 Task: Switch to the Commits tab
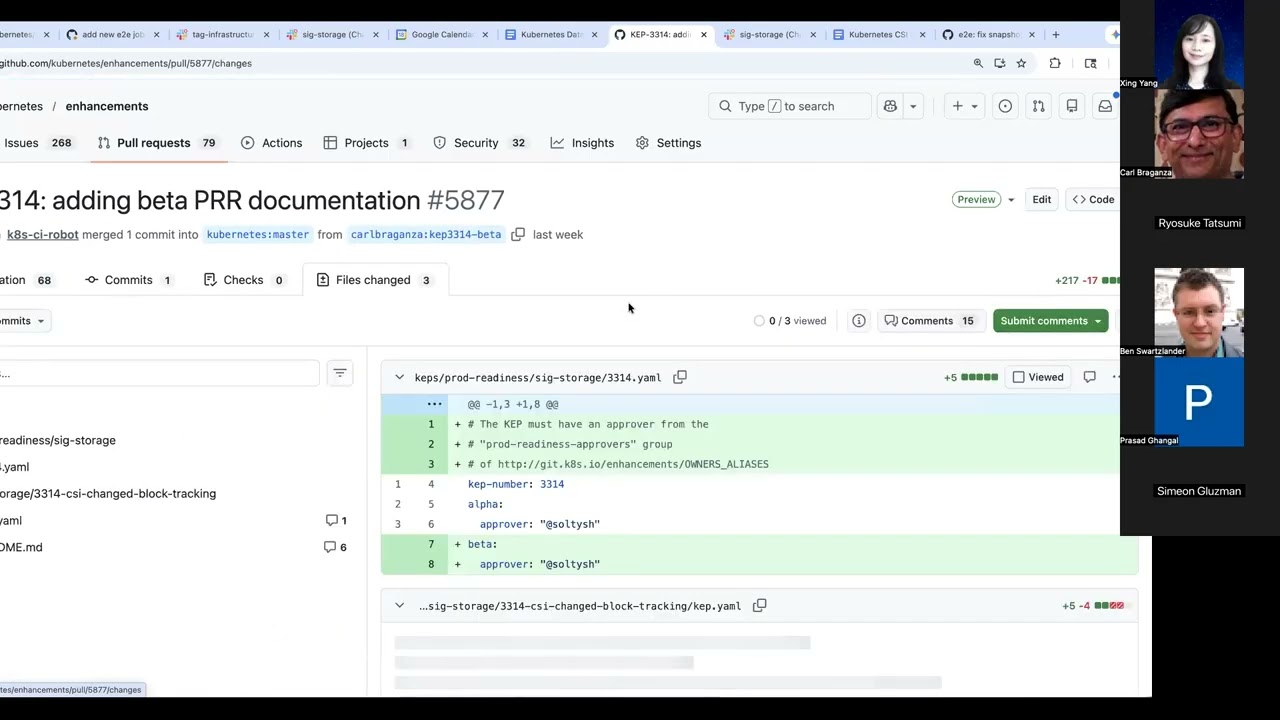128,280
